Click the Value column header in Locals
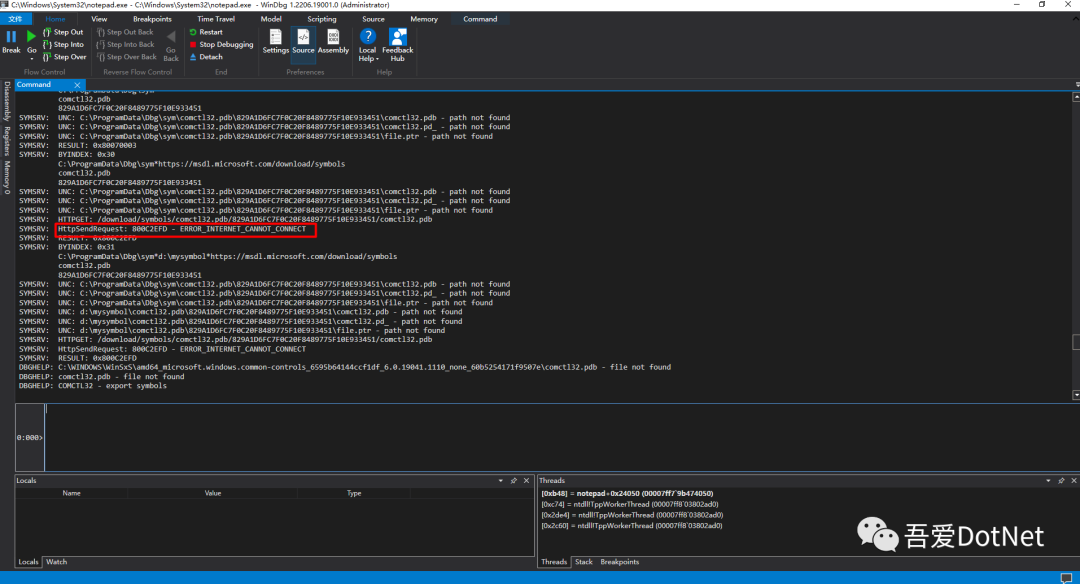This screenshot has width=1080, height=584. click(x=213, y=493)
